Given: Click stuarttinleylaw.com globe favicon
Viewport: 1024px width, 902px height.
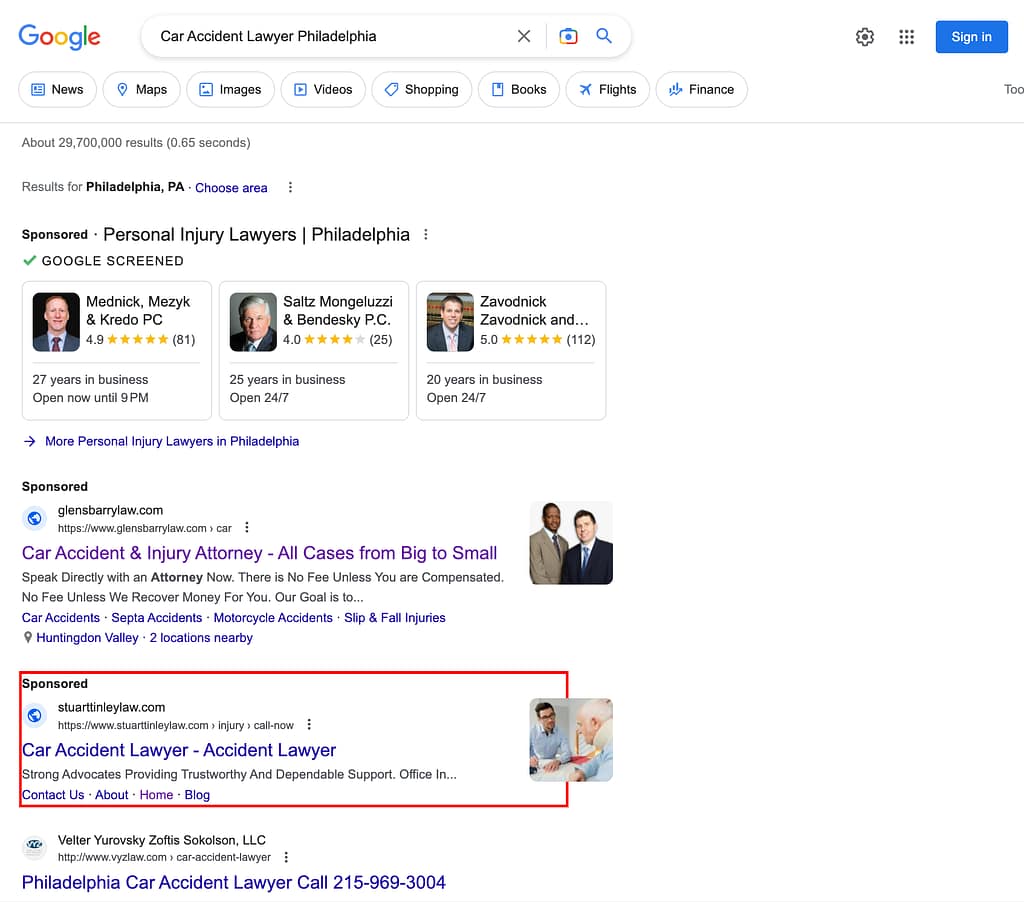Looking at the screenshot, I should [x=35, y=715].
